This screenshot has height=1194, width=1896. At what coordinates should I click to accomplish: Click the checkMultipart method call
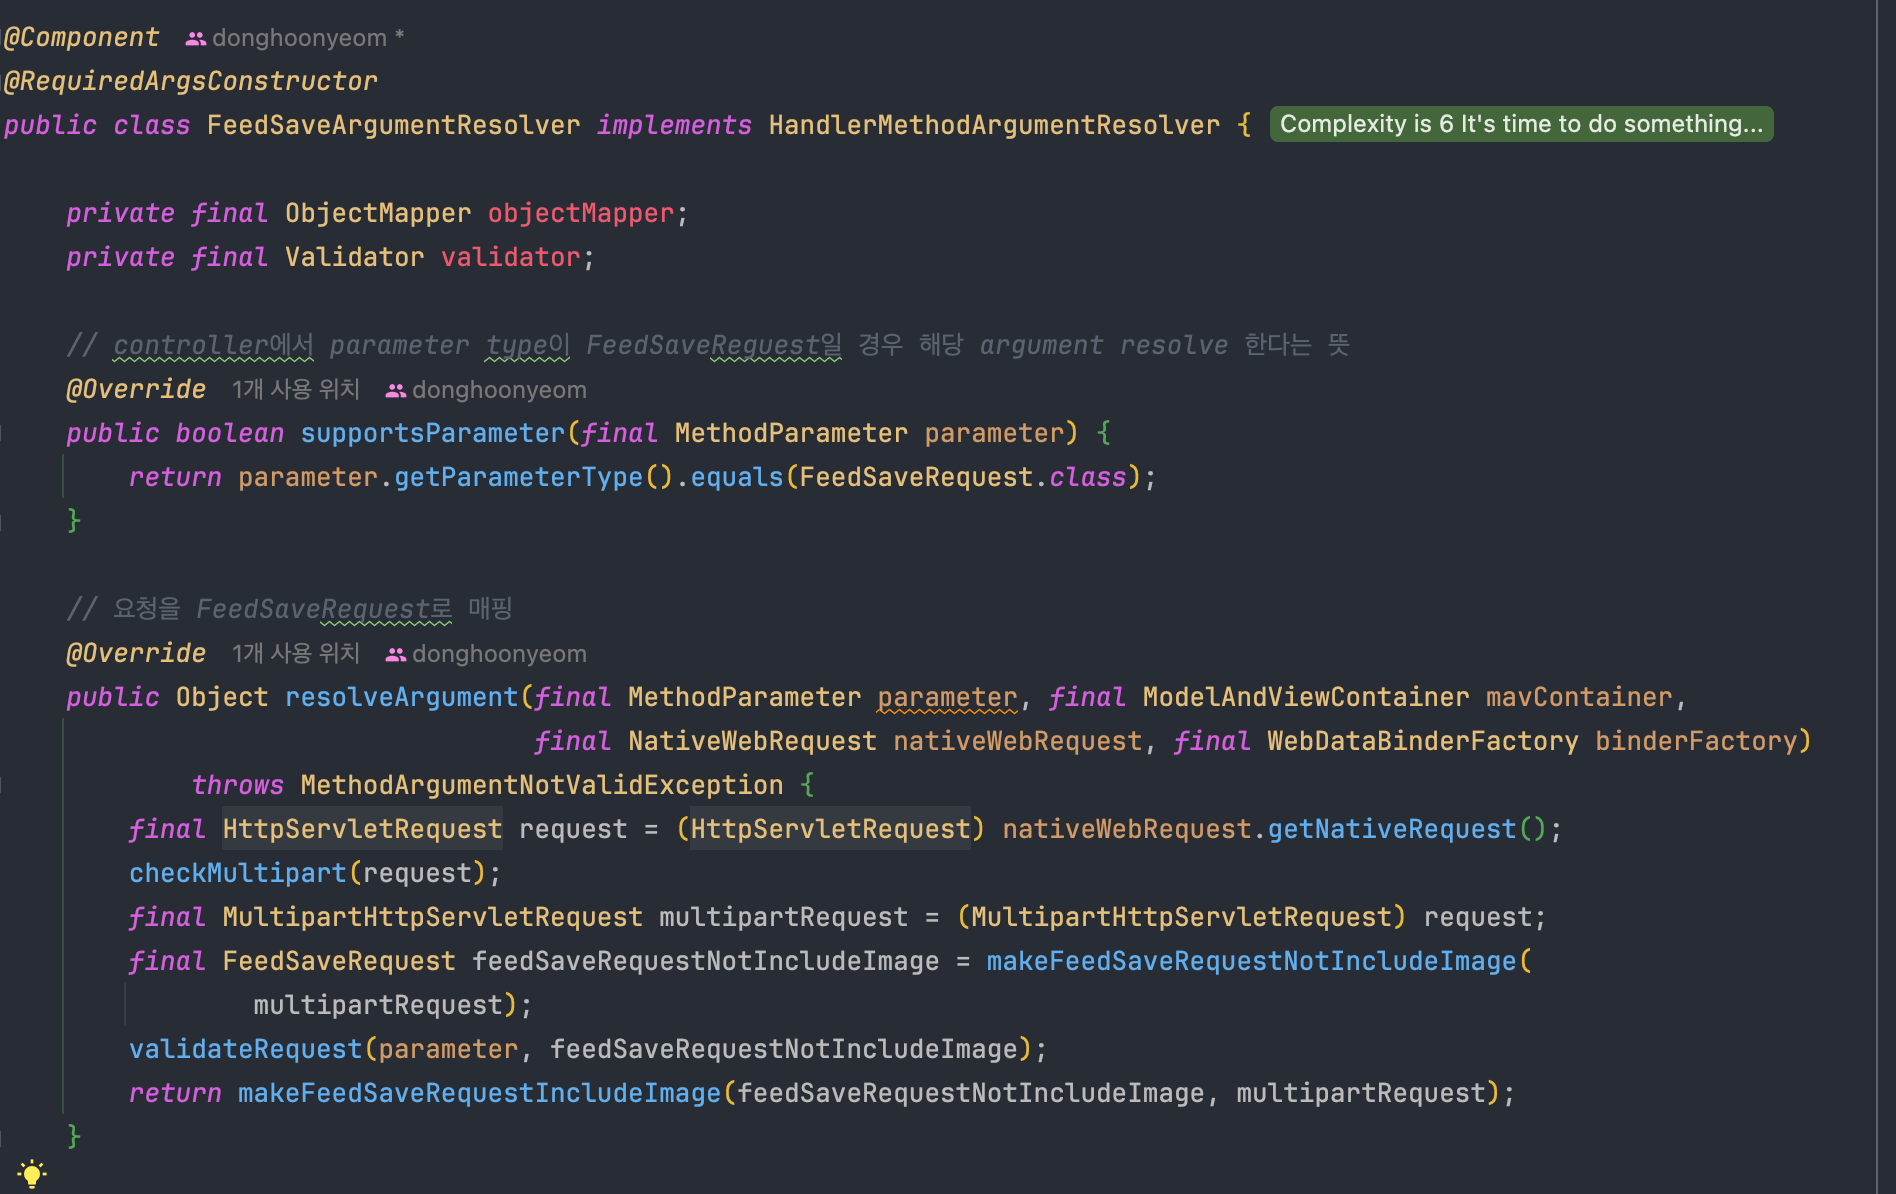pos(237,873)
